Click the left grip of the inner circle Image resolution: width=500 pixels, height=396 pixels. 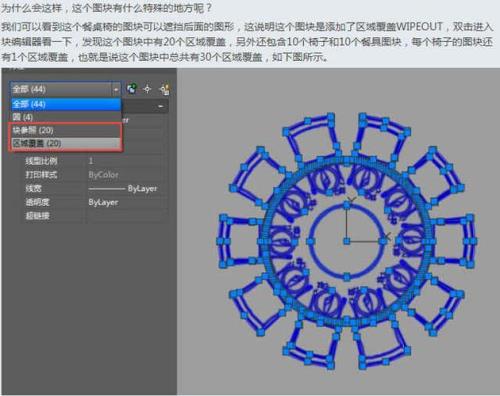[x=311, y=241]
